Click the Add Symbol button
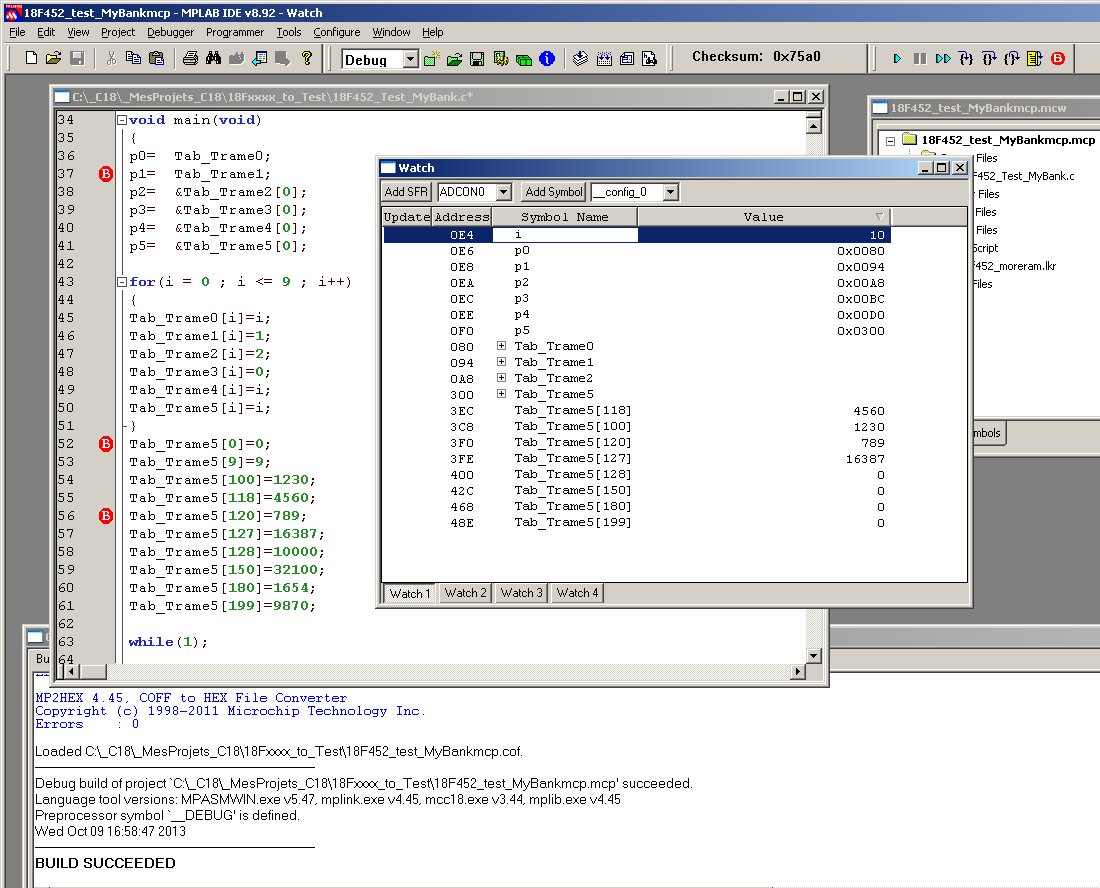The width and height of the screenshot is (1100, 888). click(553, 192)
